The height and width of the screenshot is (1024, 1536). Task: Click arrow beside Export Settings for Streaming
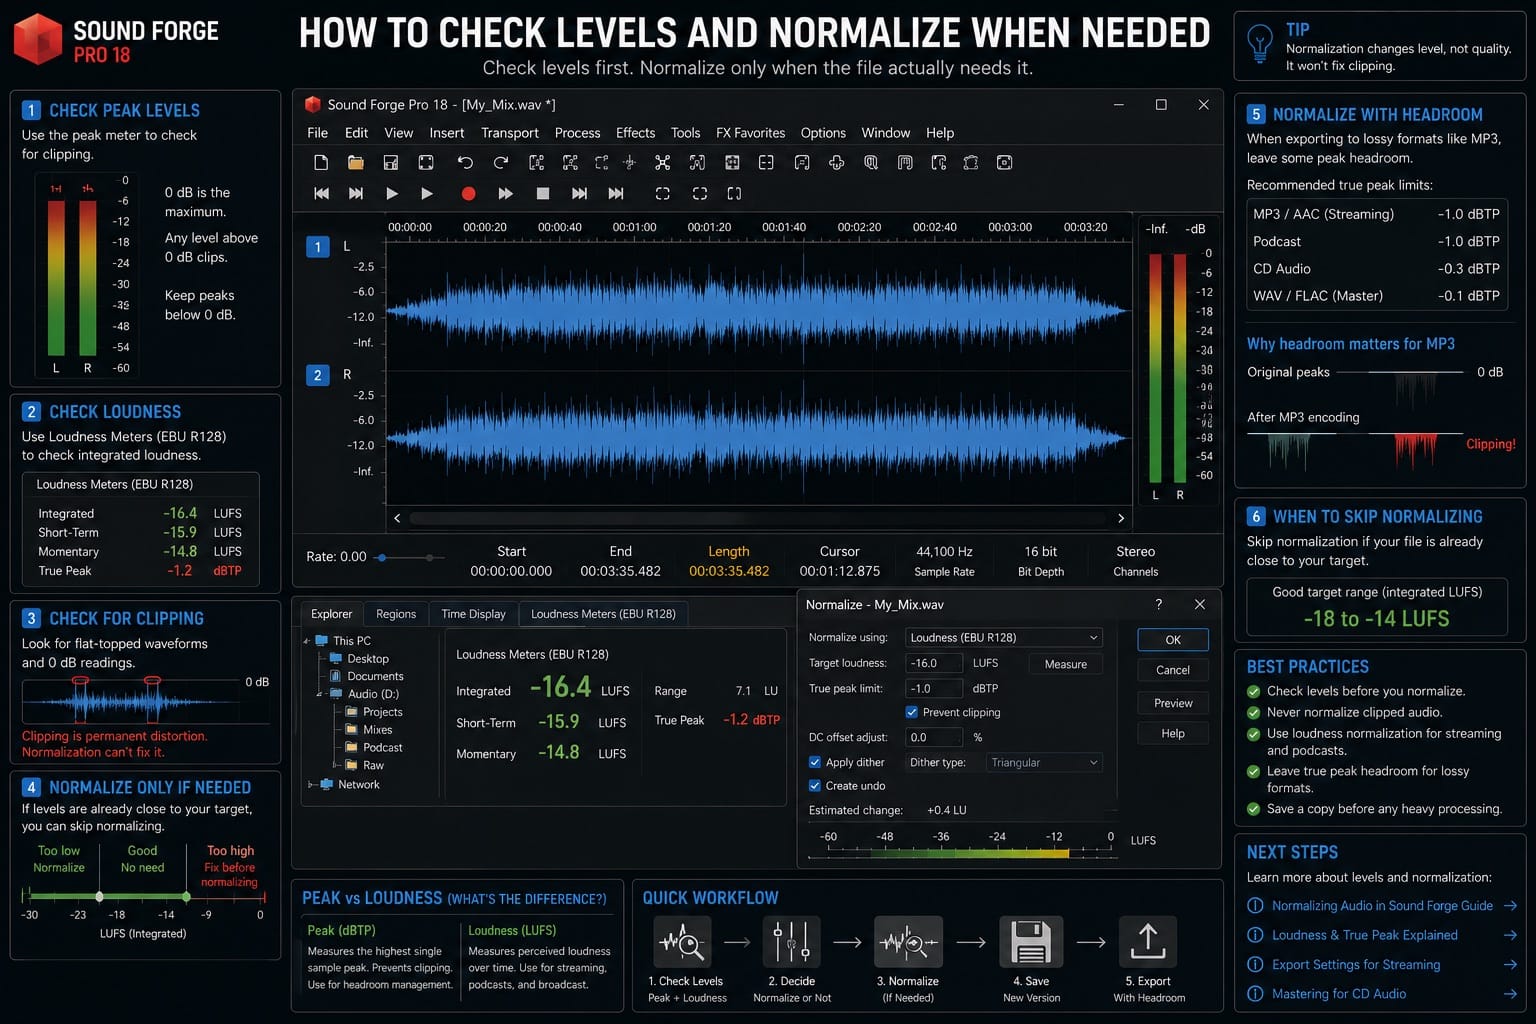1510,965
